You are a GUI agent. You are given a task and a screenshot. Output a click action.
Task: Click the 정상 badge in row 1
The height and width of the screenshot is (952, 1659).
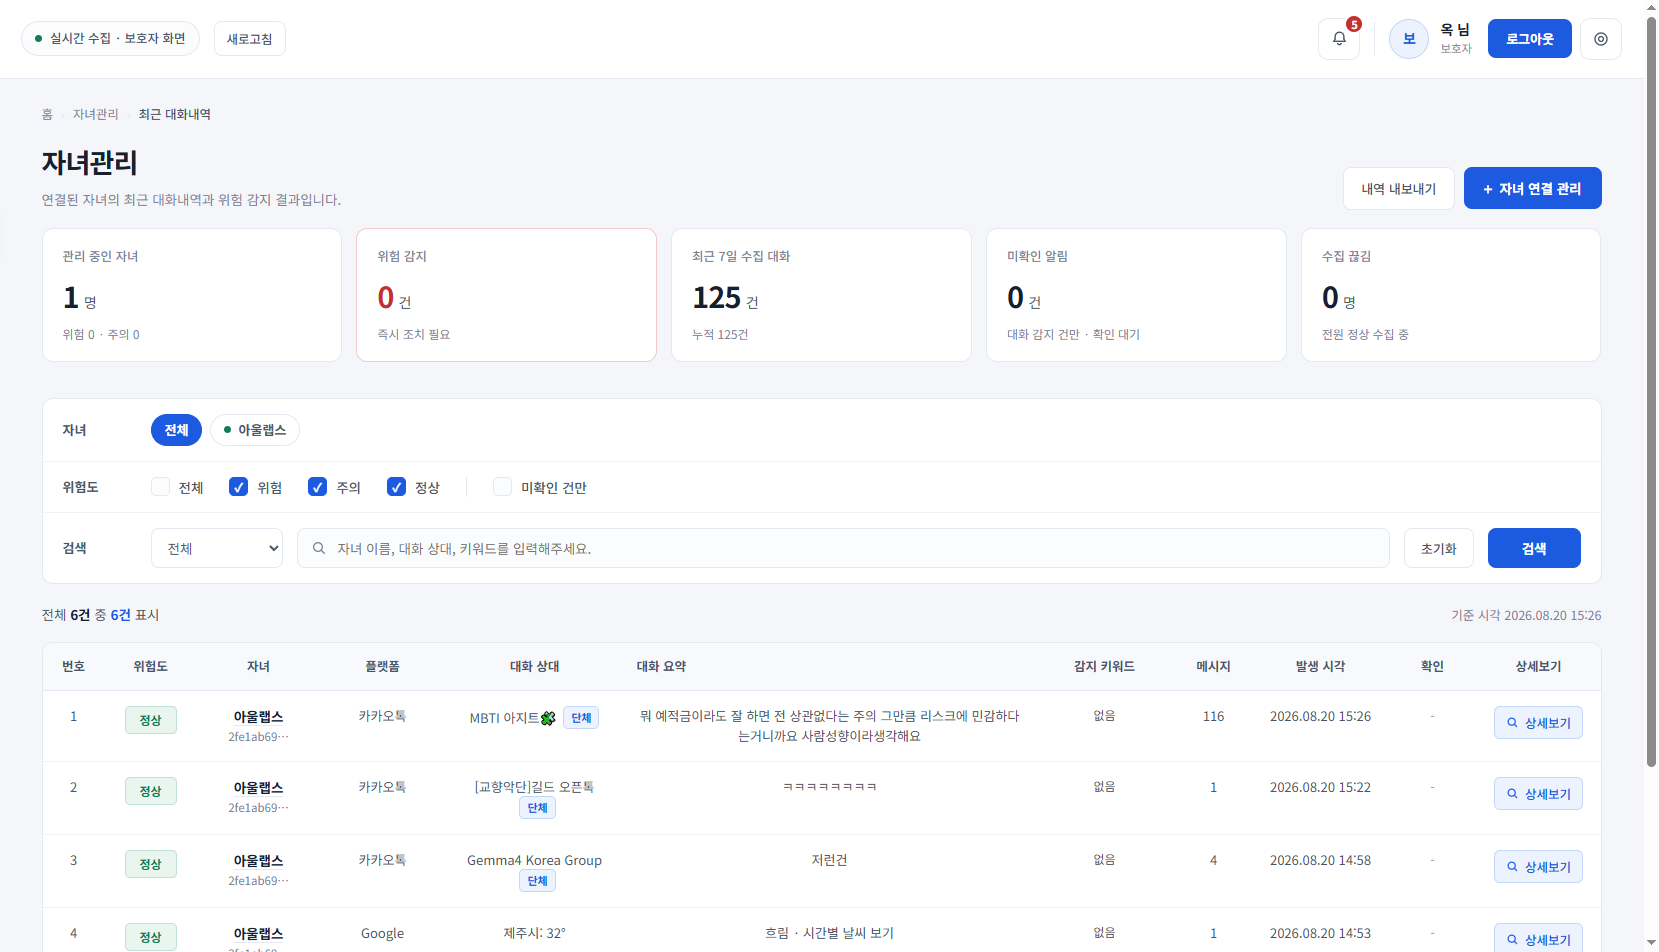tap(151, 720)
